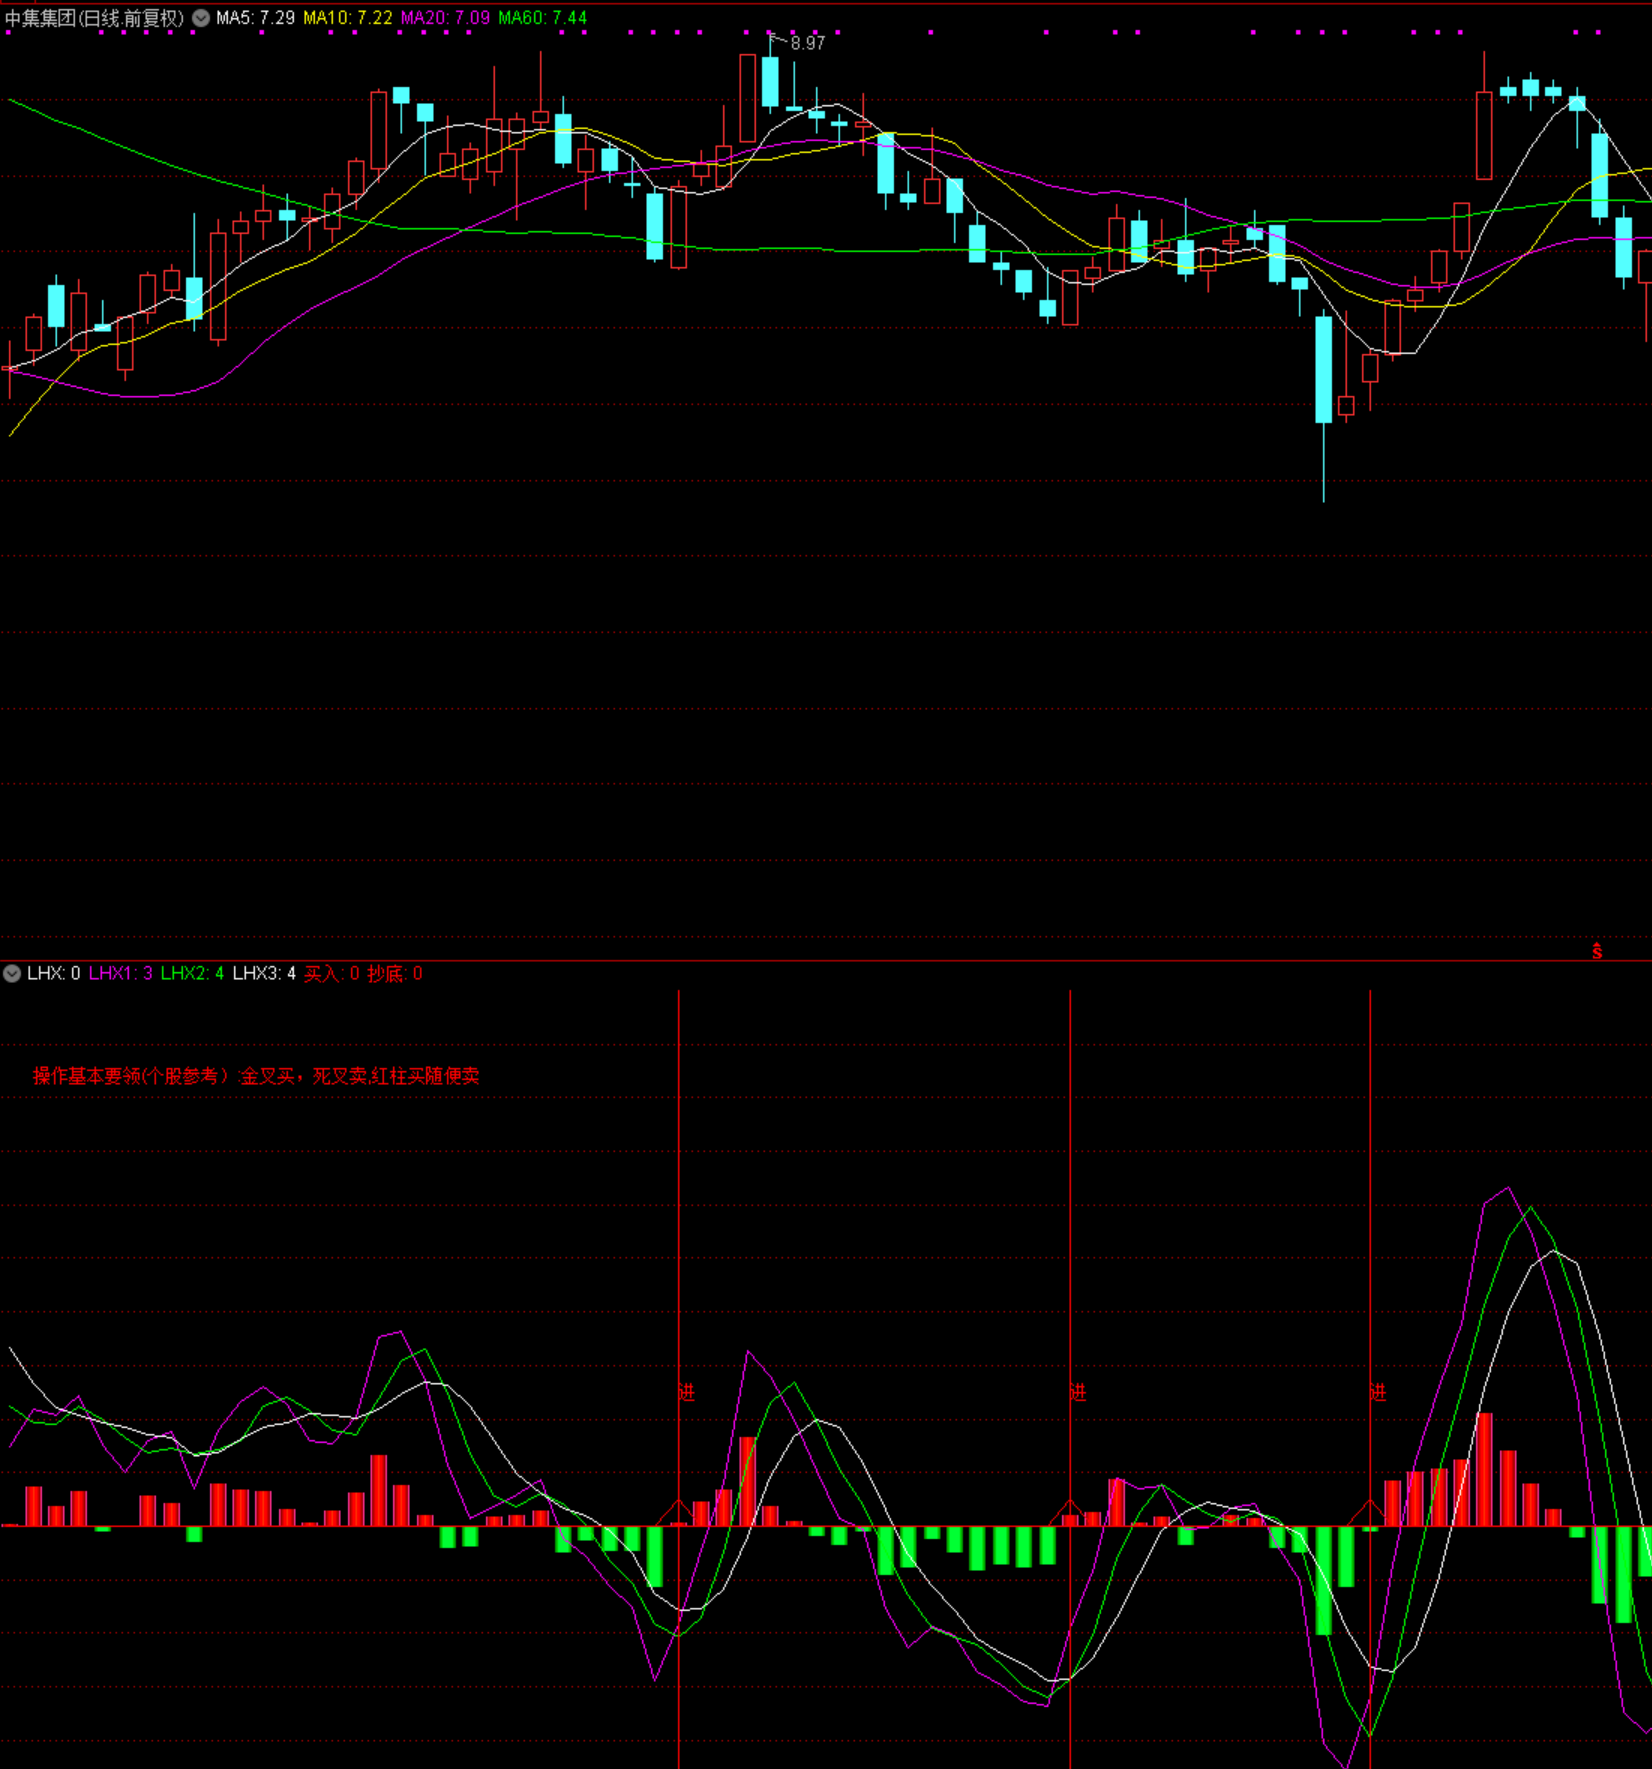The width and height of the screenshot is (1652, 1769).
Task: Click the red S marker icon
Action: pyautogui.click(x=1597, y=951)
